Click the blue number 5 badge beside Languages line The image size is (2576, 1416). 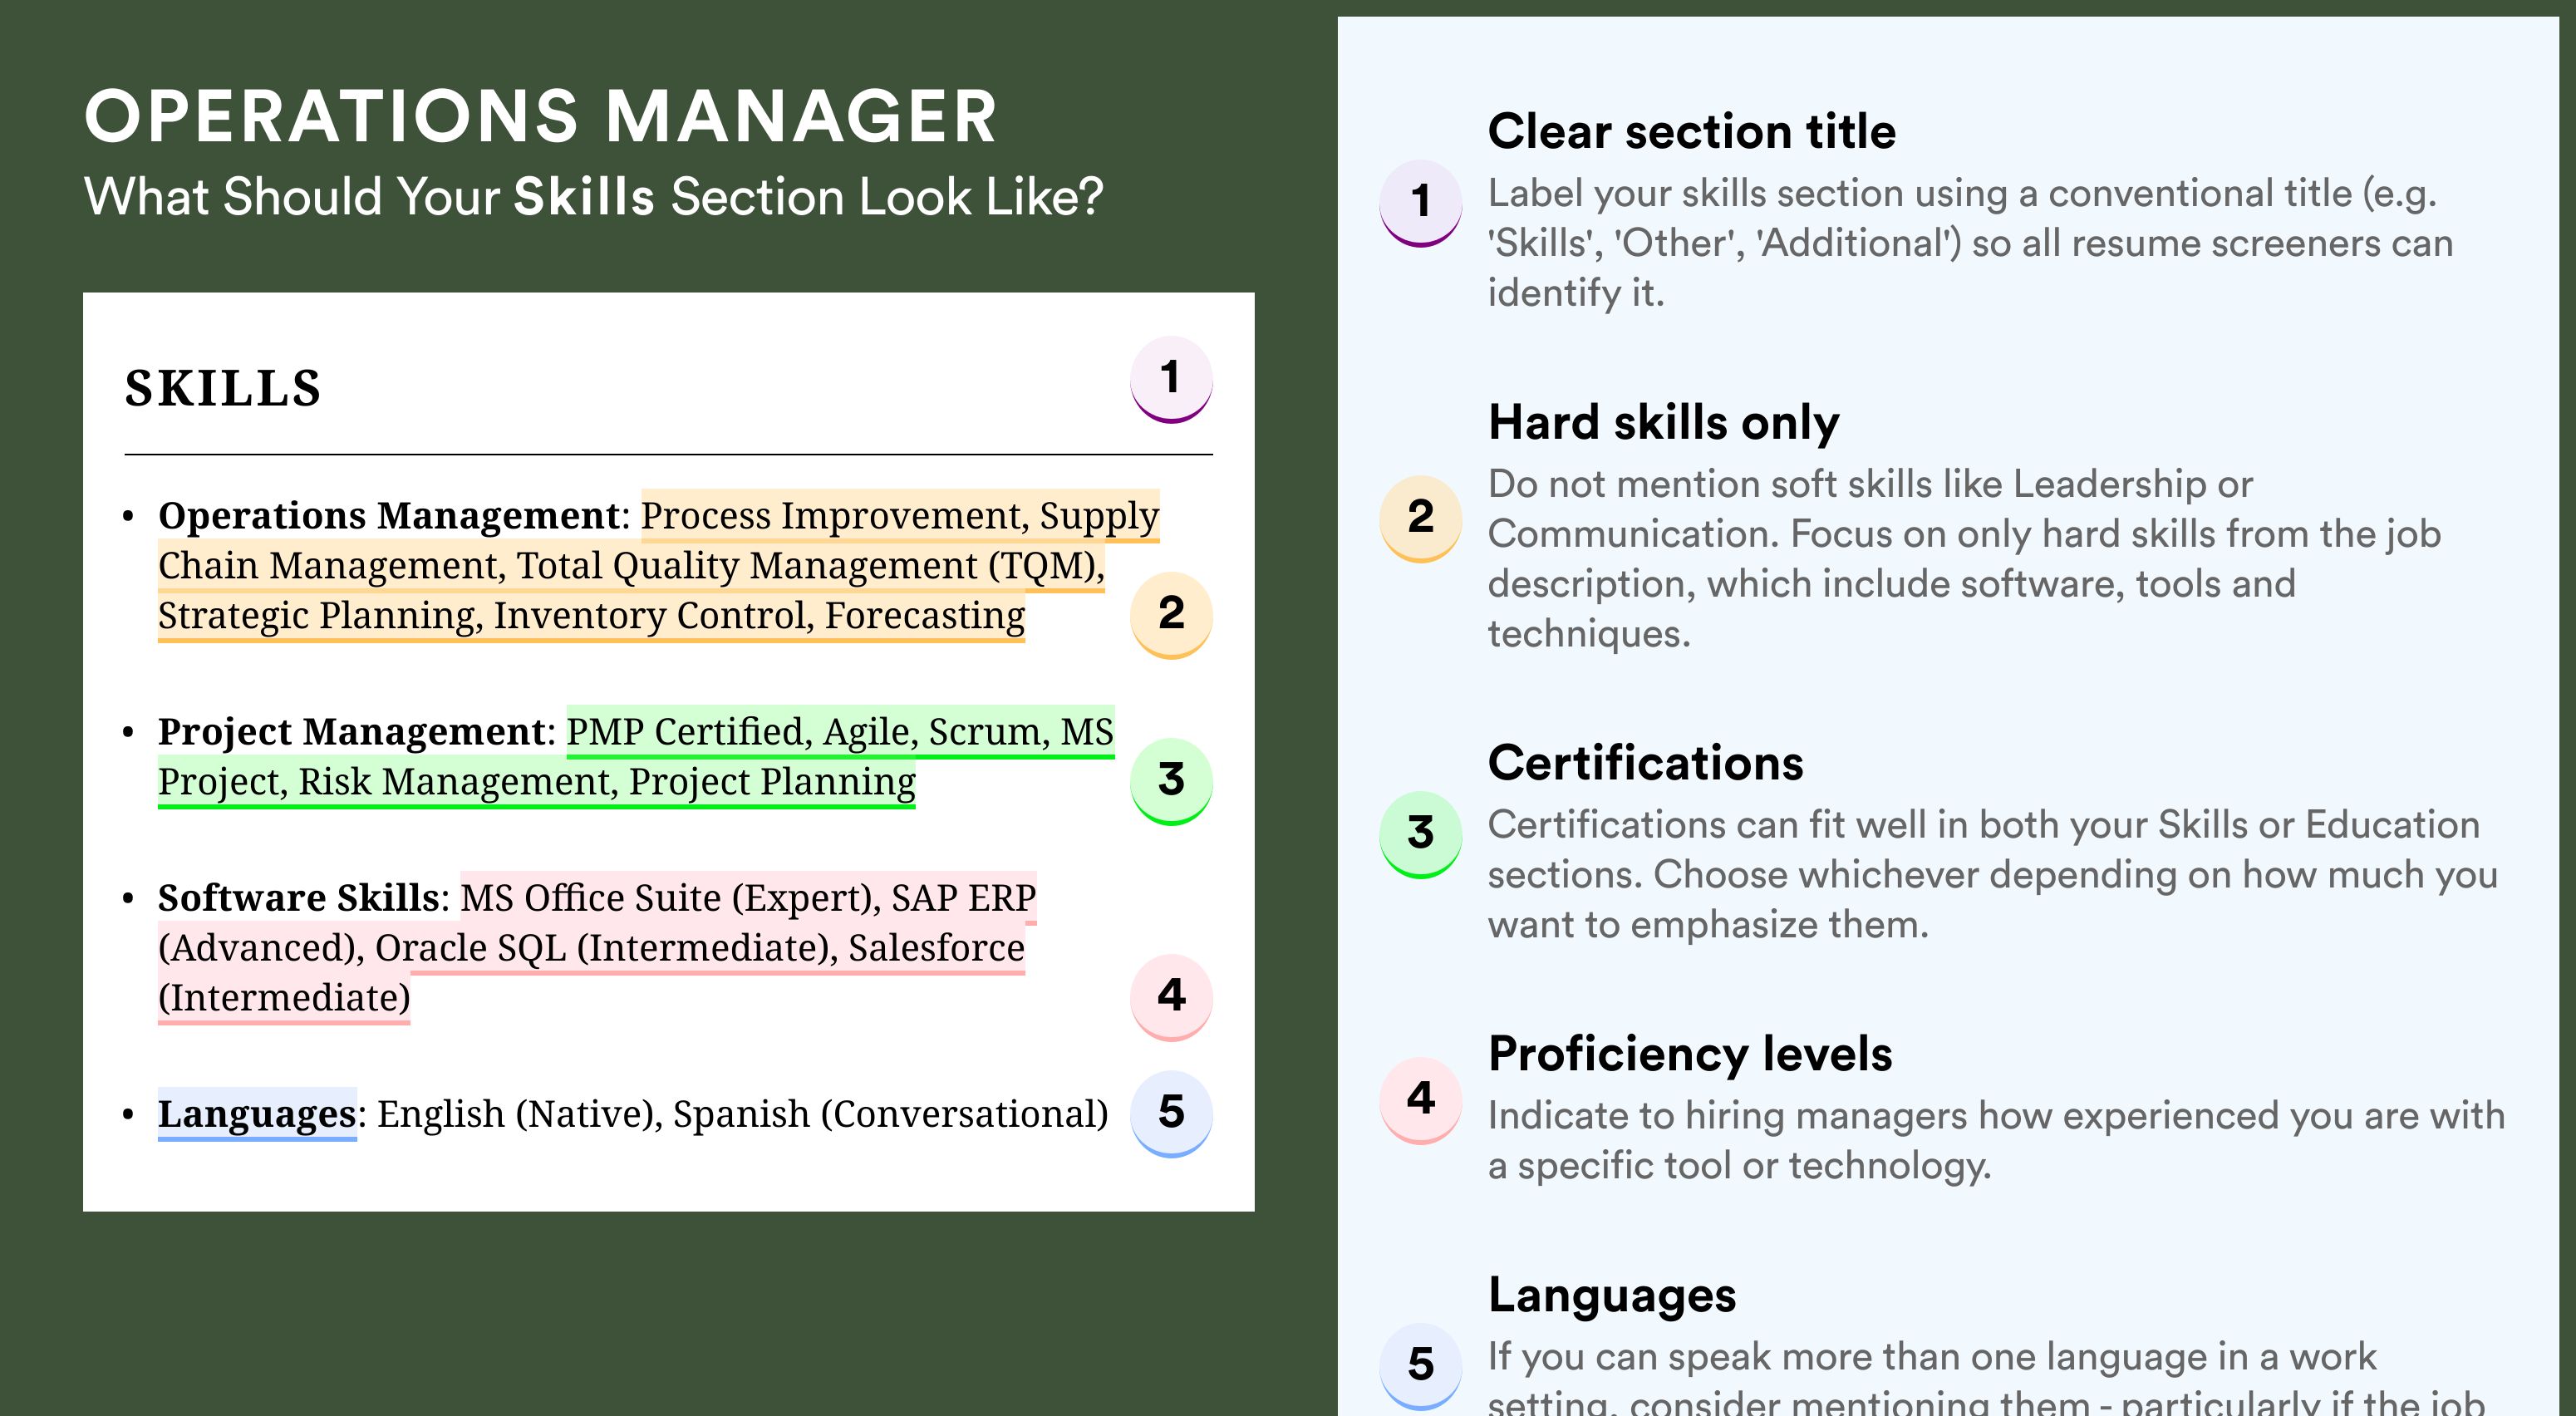1171,1113
